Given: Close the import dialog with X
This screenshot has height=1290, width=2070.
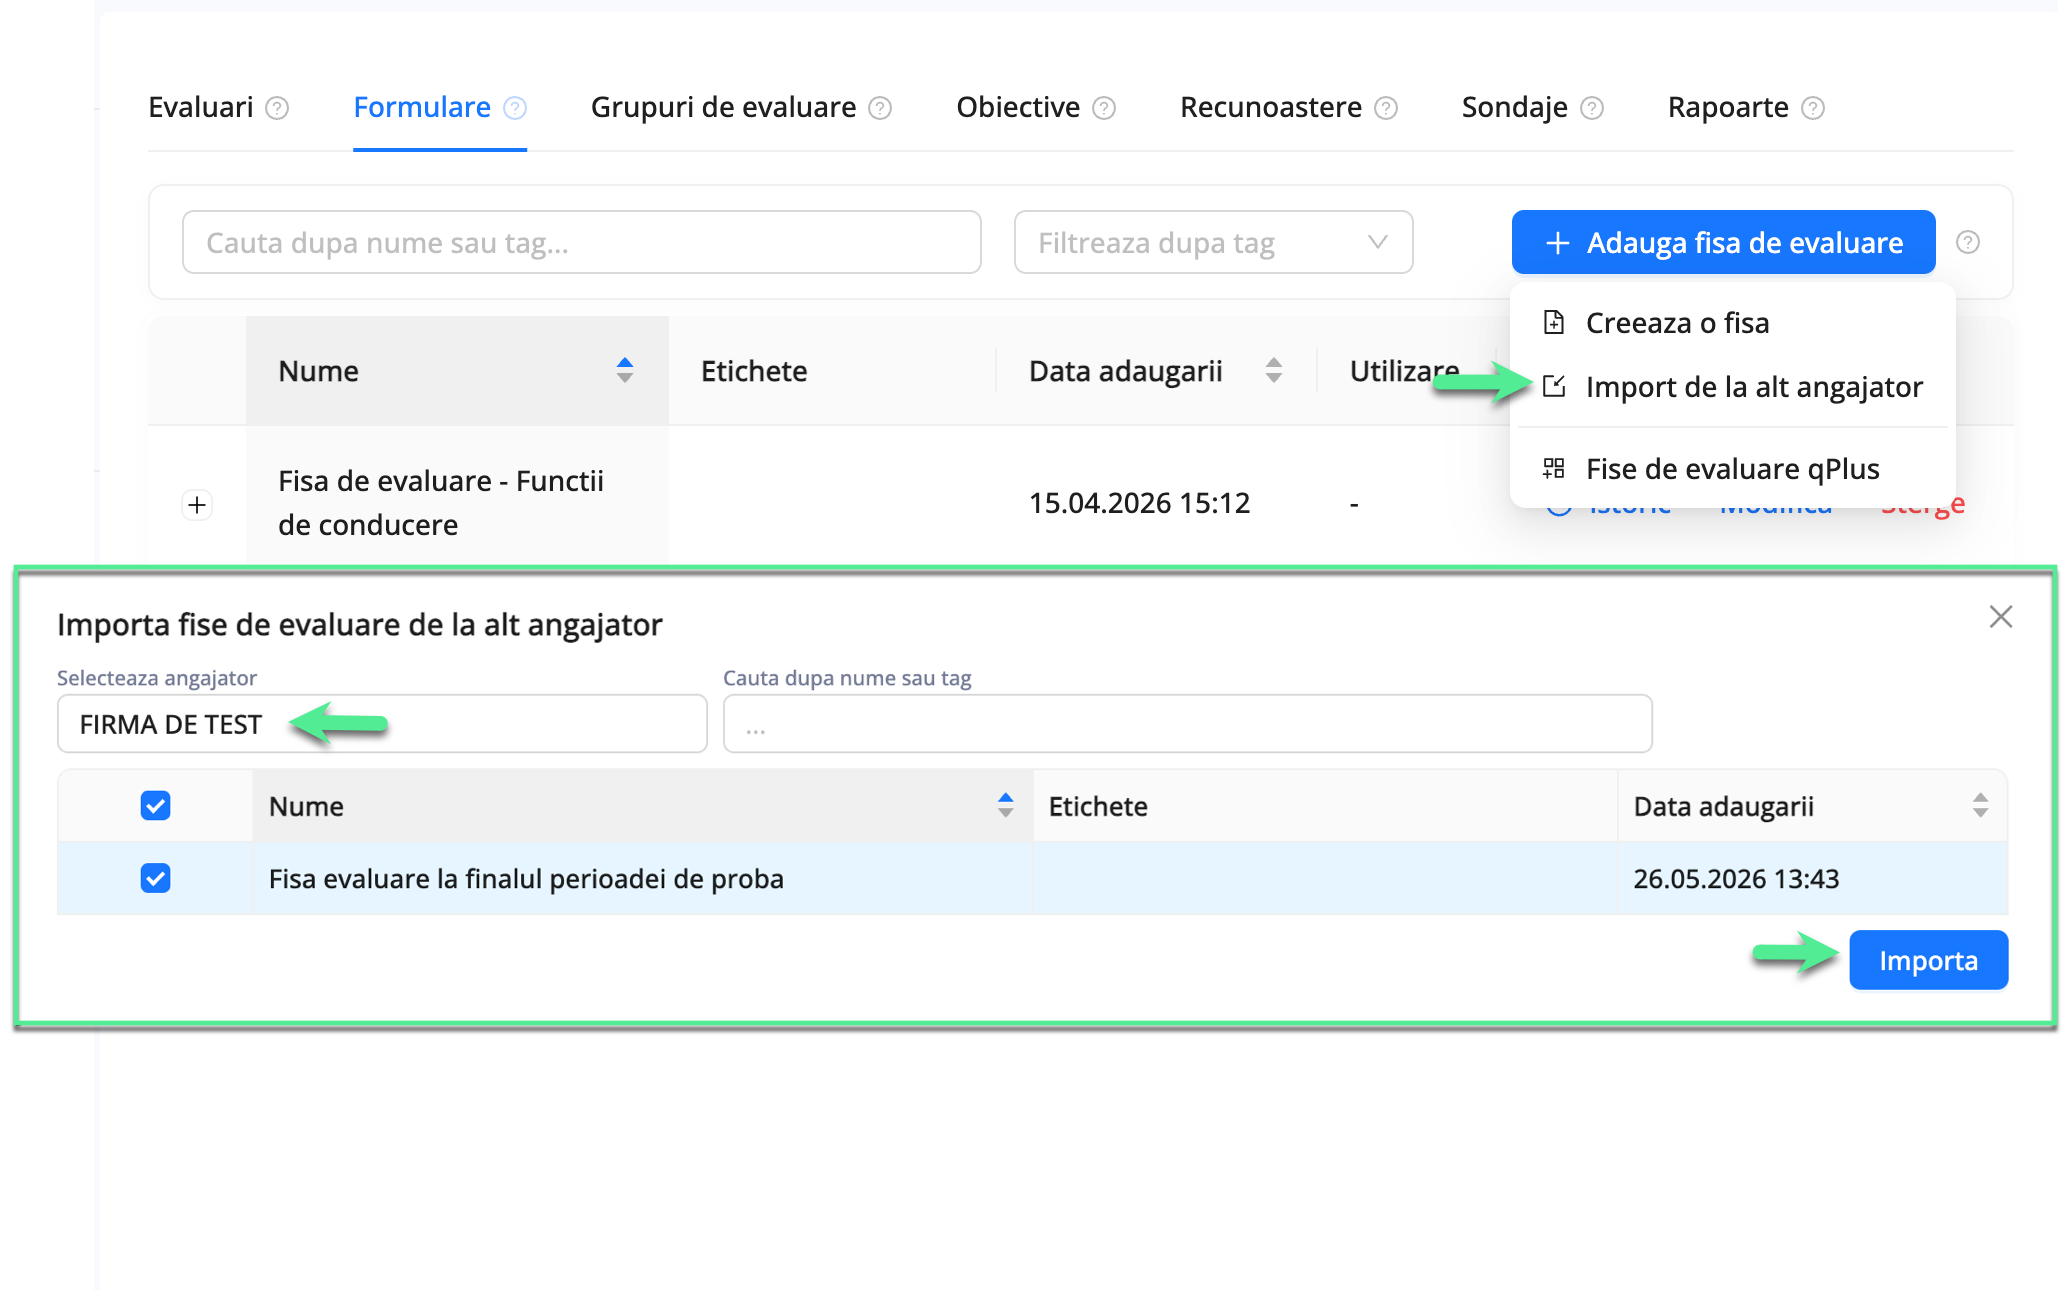Looking at the screenshot, I should tap(2001, 617).
